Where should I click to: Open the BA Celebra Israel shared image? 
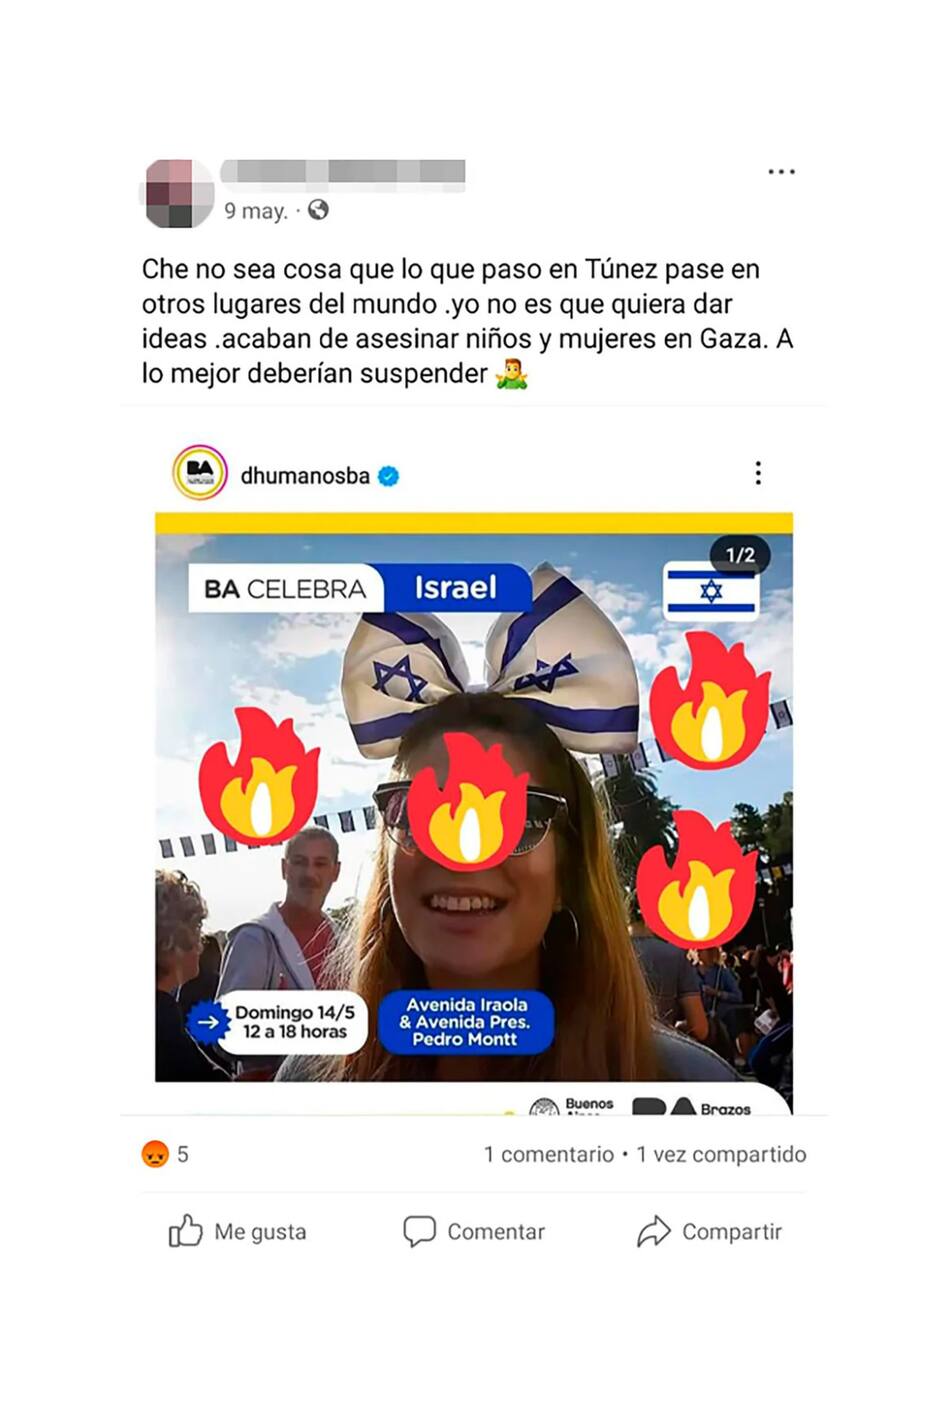[474, 797]
